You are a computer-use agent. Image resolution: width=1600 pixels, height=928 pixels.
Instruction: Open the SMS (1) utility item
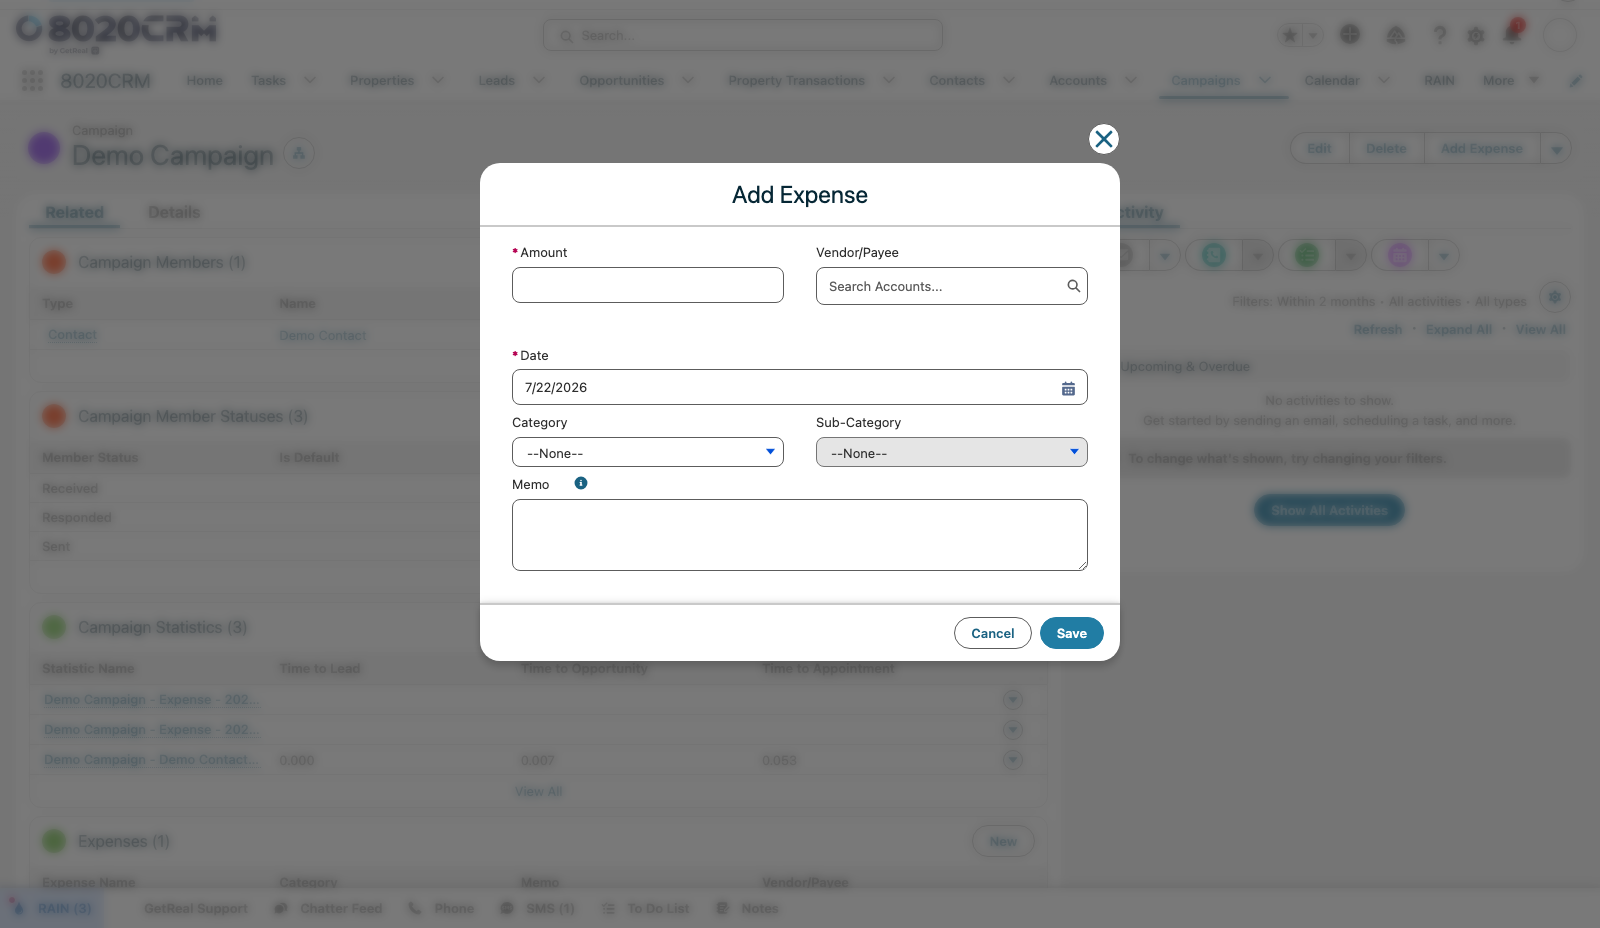point(537,908)
